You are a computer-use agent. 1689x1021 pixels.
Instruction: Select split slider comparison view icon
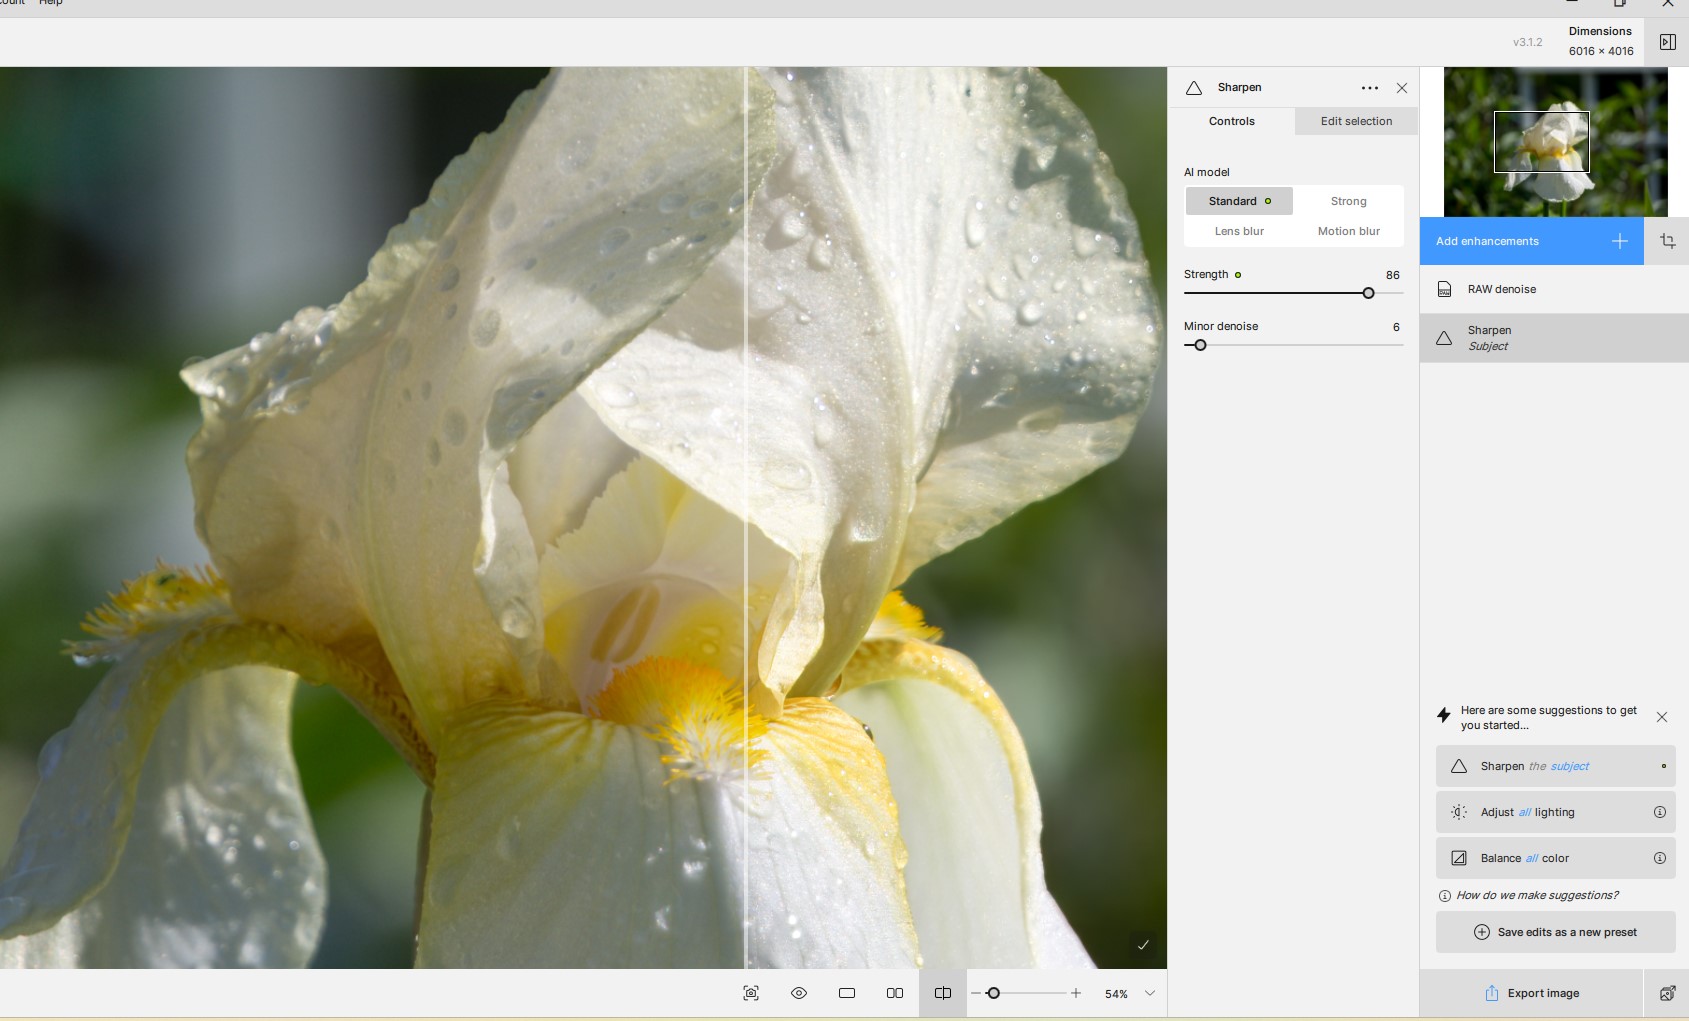pyautogui.click(x=942, y=993)
